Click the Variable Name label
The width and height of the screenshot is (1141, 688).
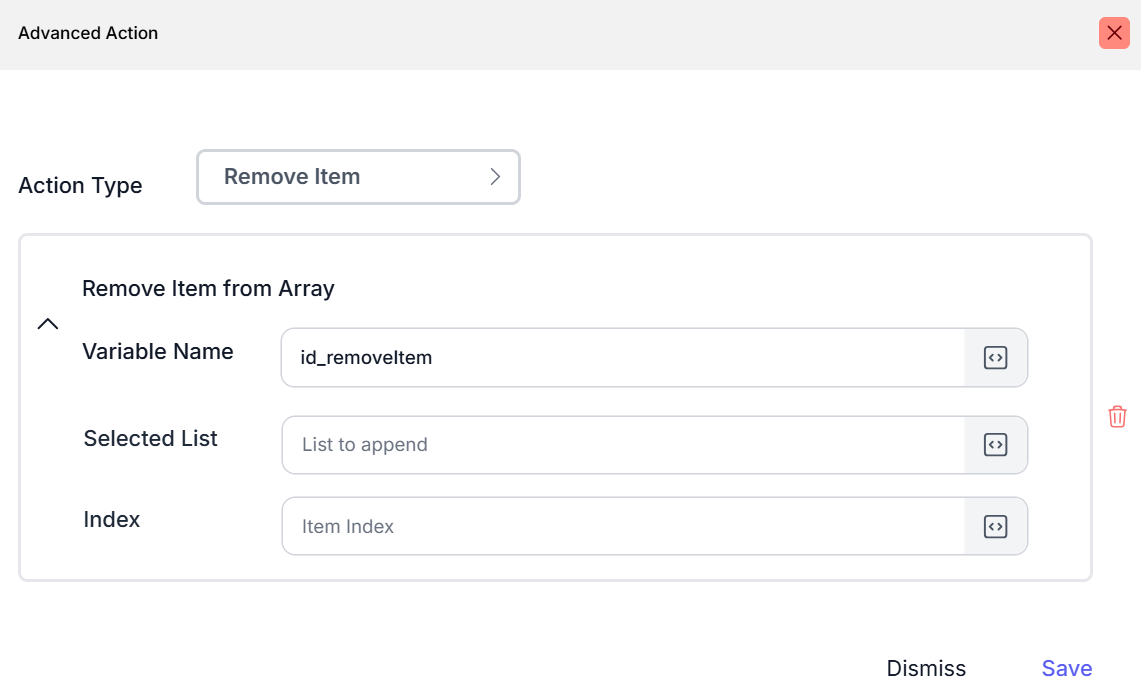click(158, 351)
